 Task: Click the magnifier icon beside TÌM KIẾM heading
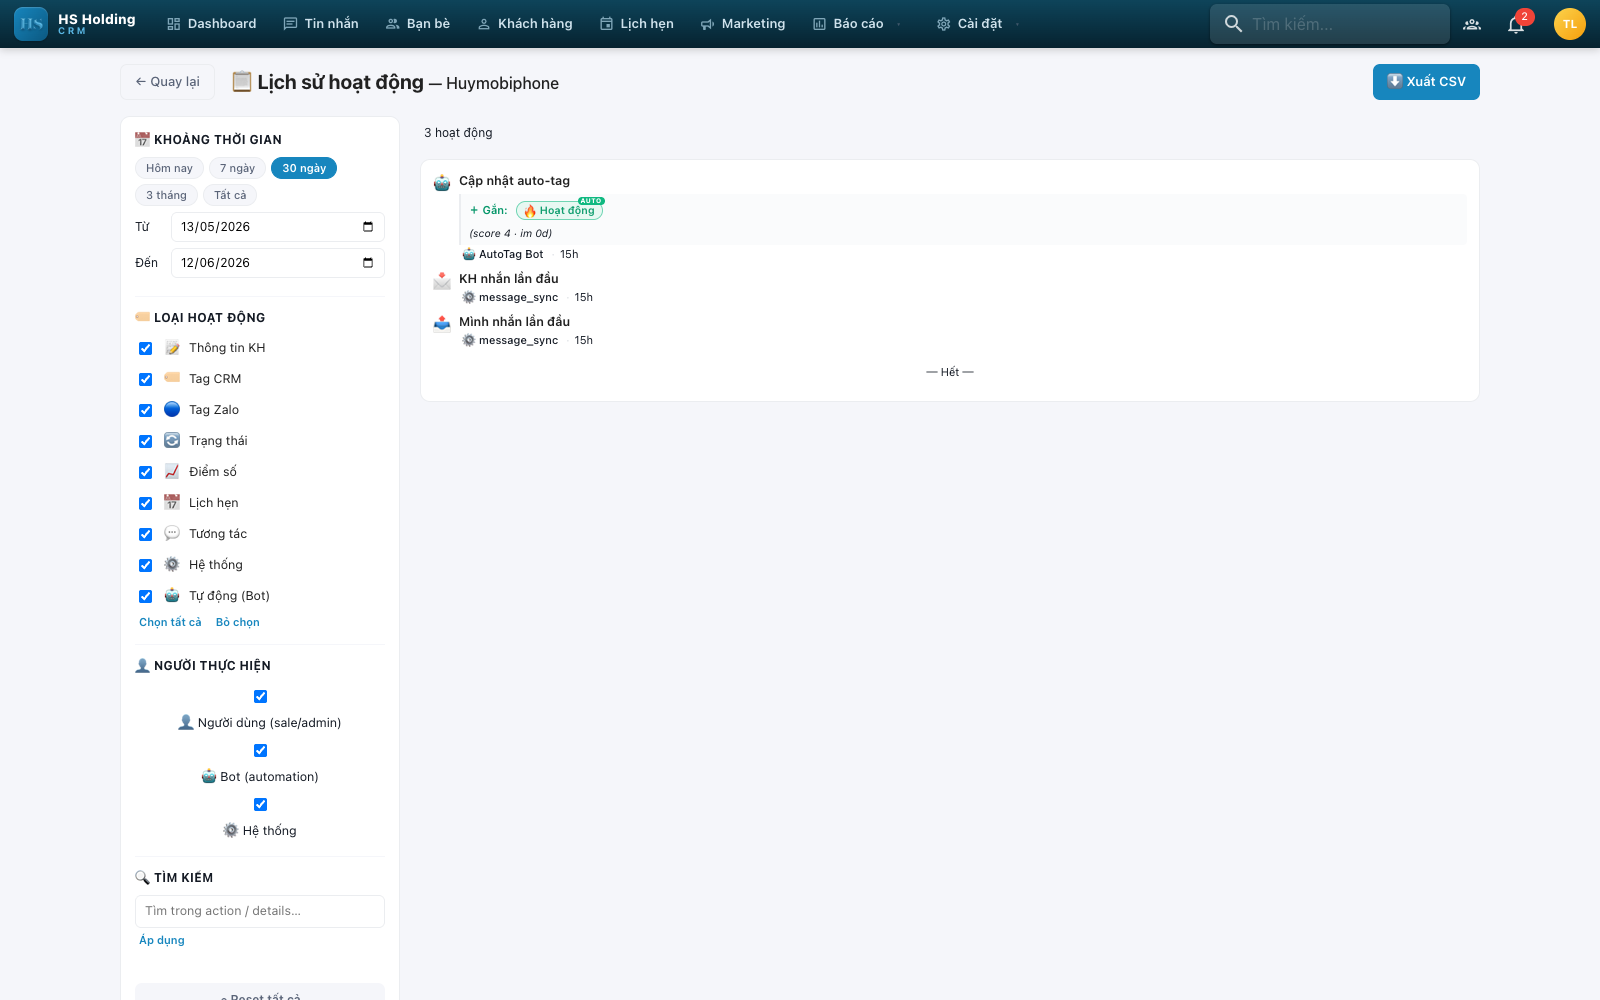pos(142,877)
